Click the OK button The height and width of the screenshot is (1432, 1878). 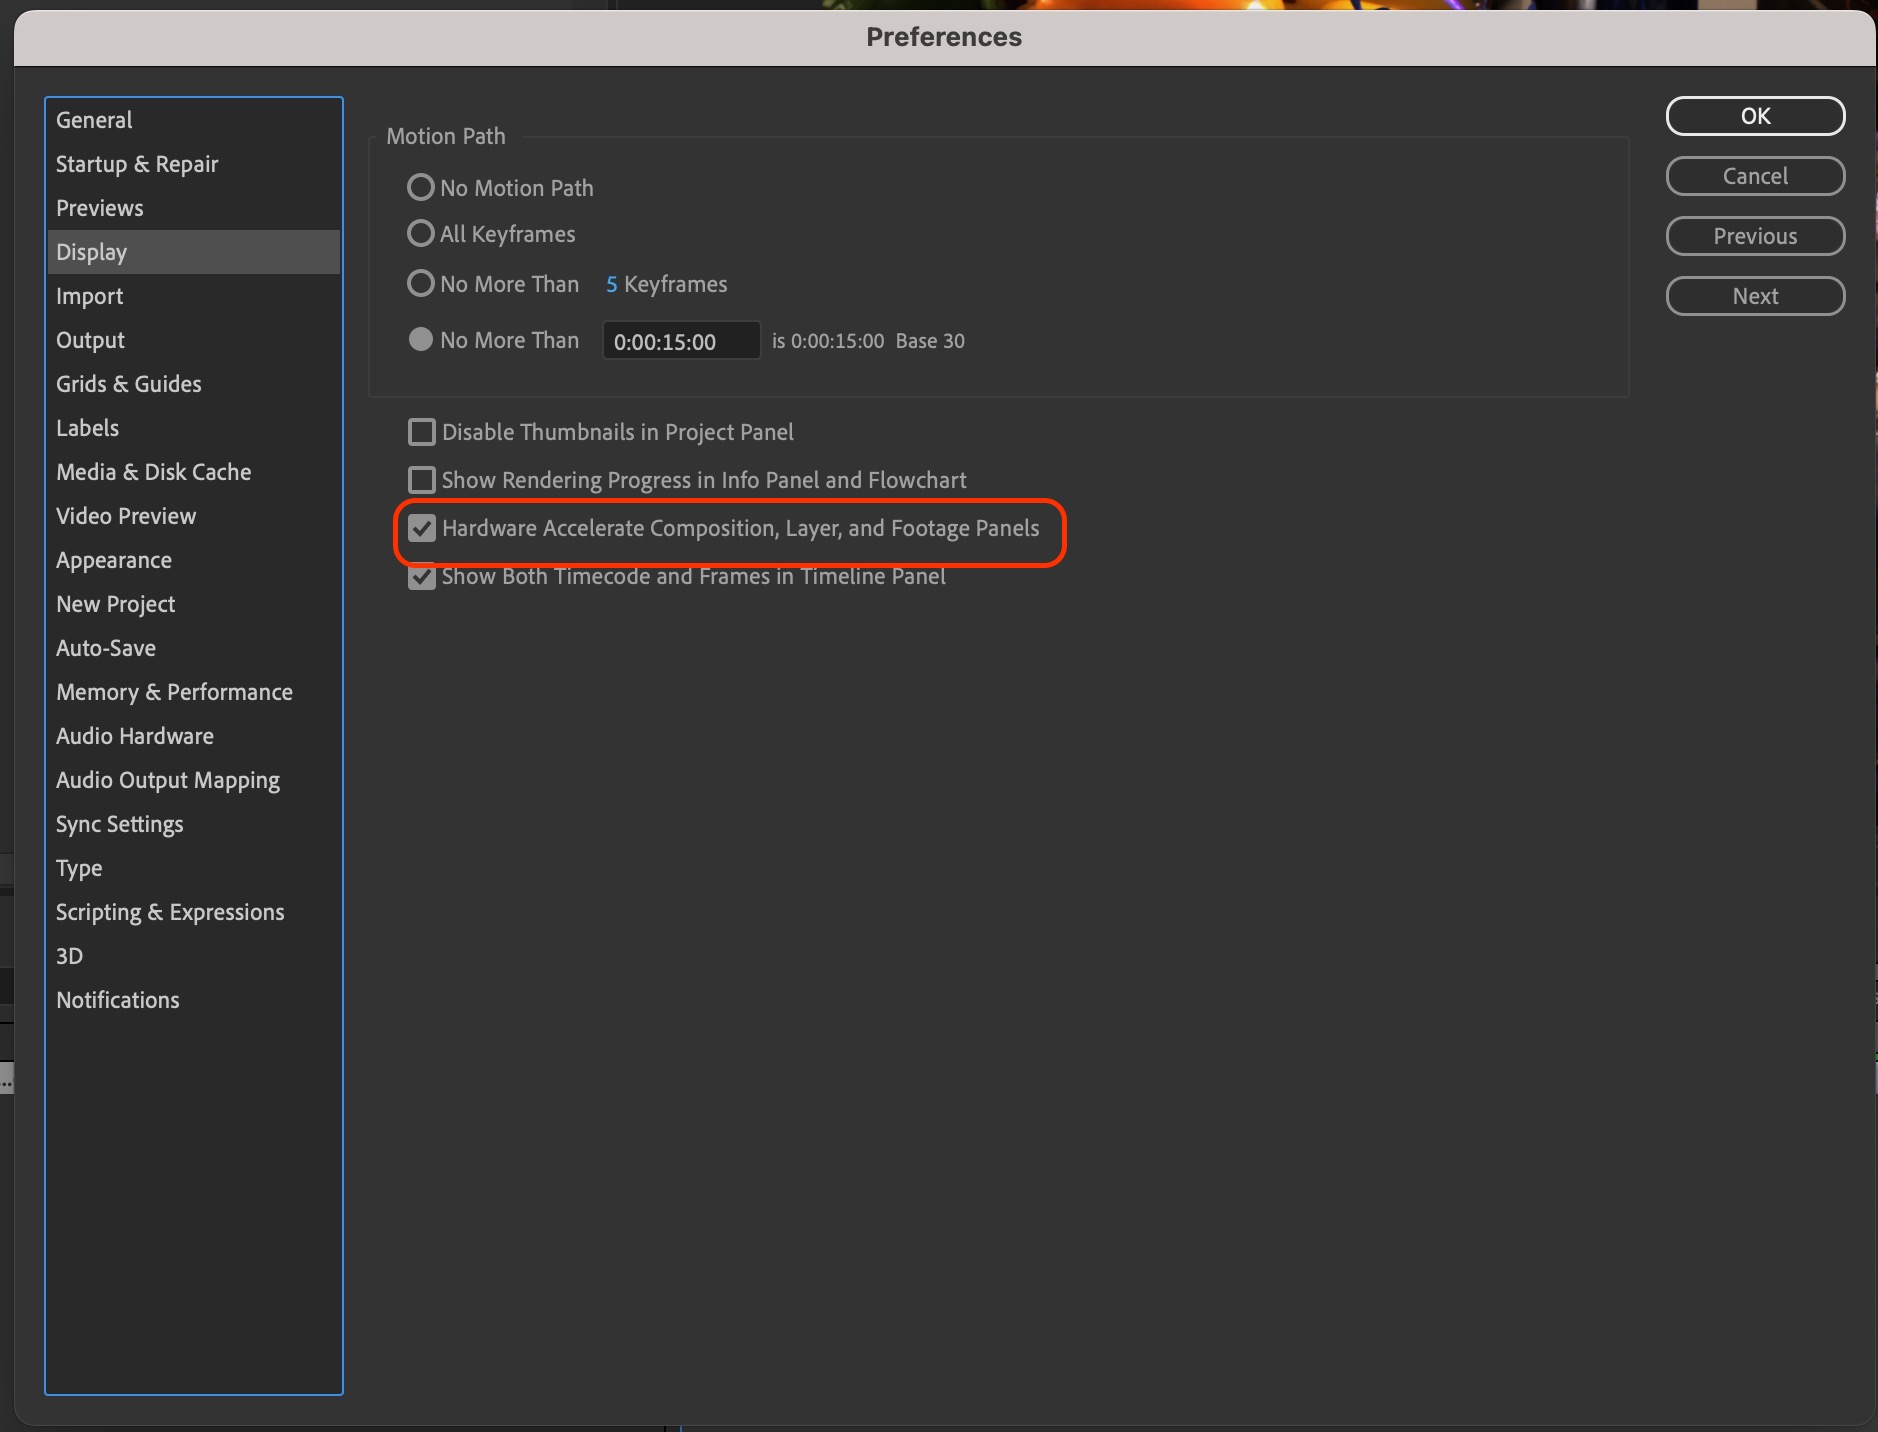pos(1754,116)
